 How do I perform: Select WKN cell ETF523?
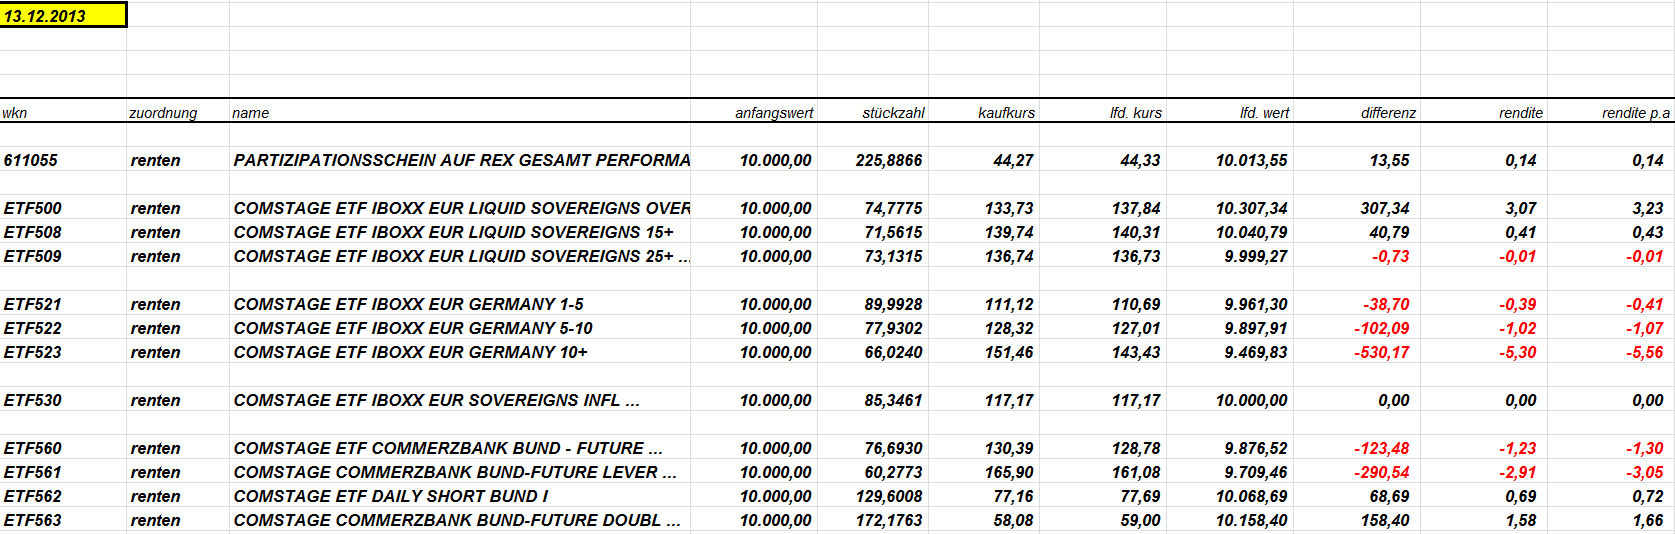pos(63,351)
